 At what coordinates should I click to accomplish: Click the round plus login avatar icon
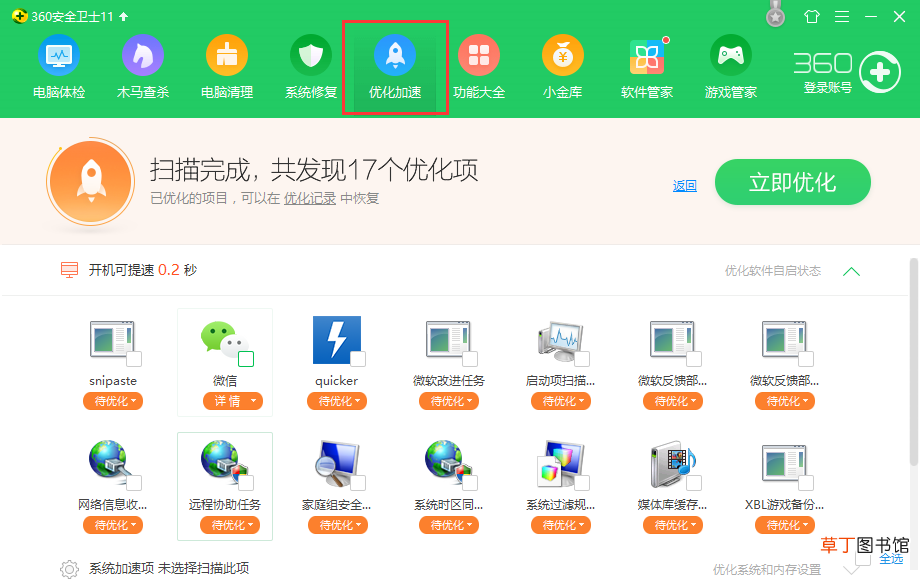[880, 72]
